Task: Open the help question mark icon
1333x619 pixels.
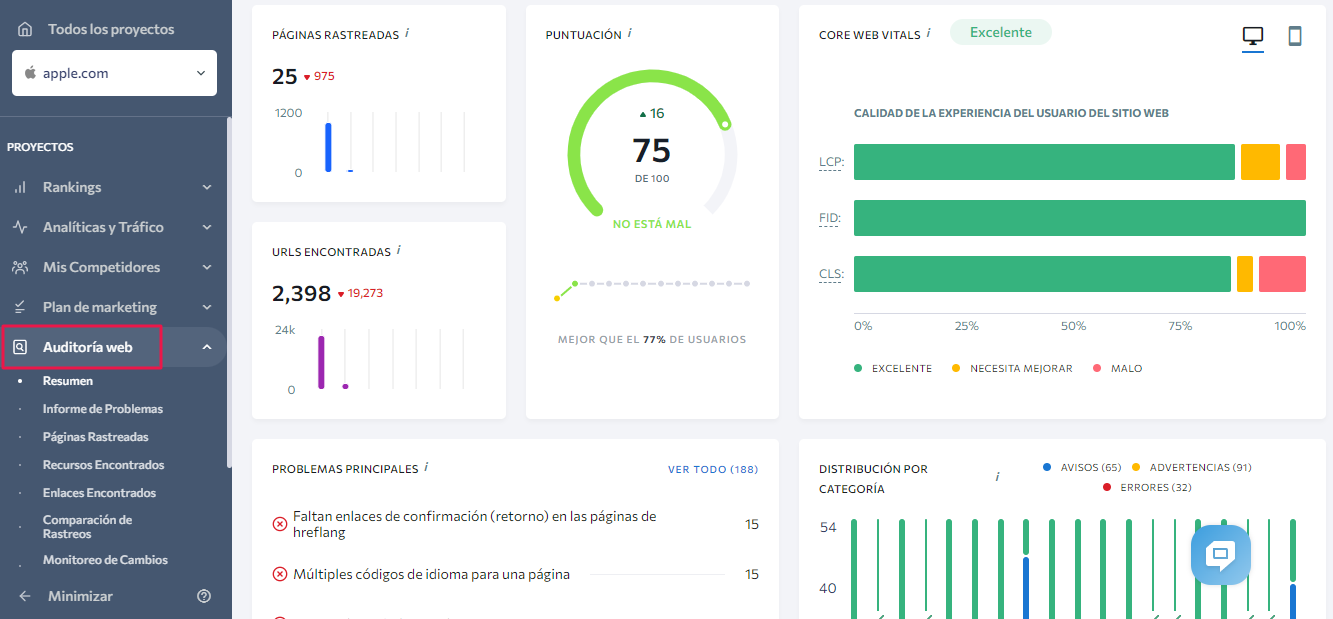Action: click(204, 596)
